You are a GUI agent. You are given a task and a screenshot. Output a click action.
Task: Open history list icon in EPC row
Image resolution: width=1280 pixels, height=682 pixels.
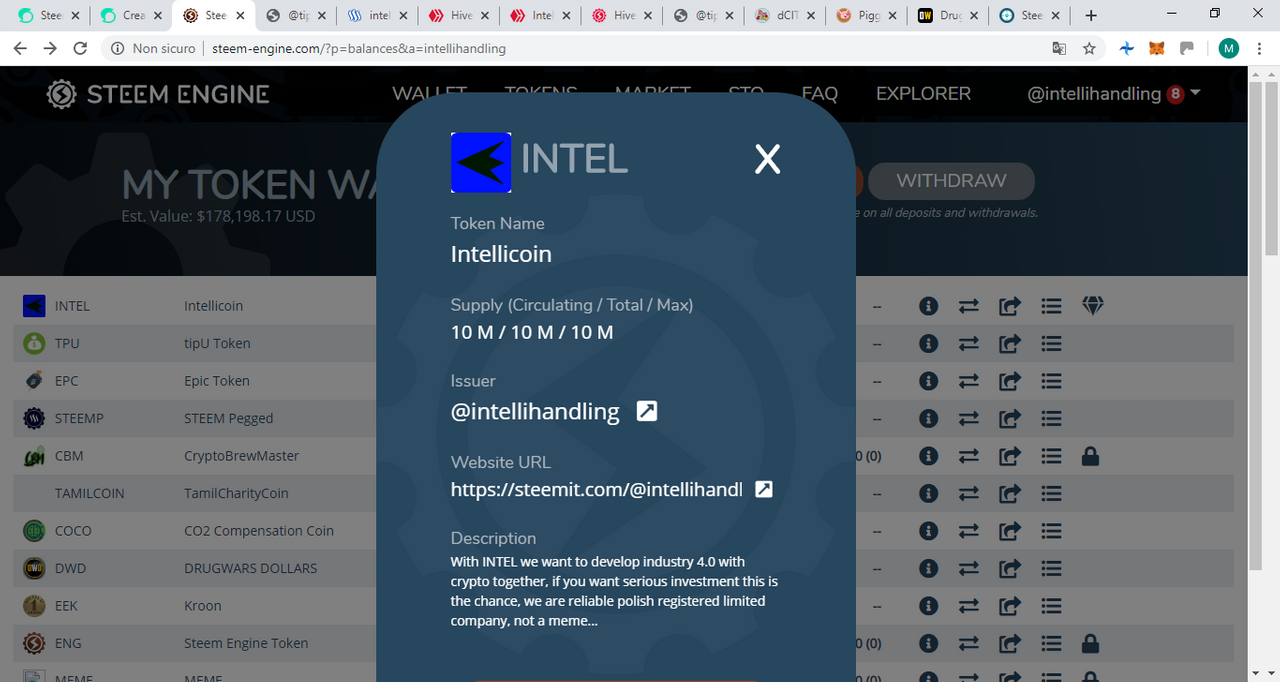coord(1050,381)
